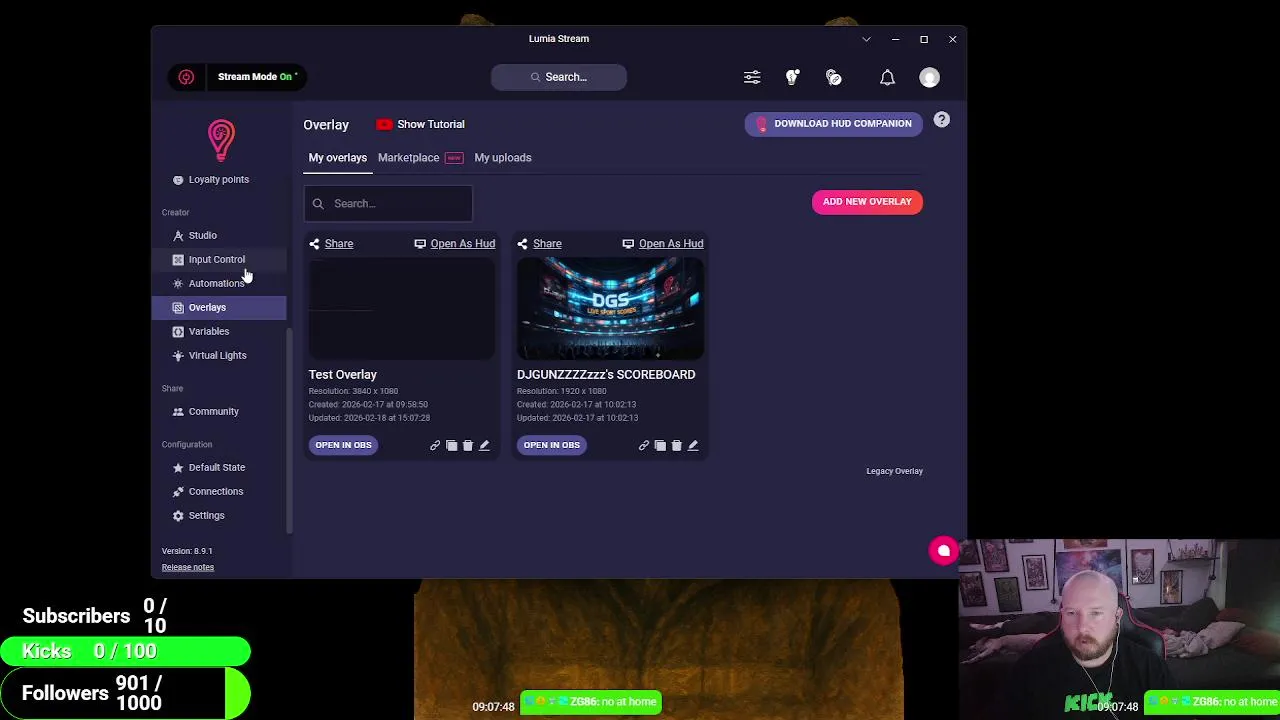This screenshot has width=1280, height=720.
Task: Click Version: 8.9.1 text
Action: pos(187,552)
